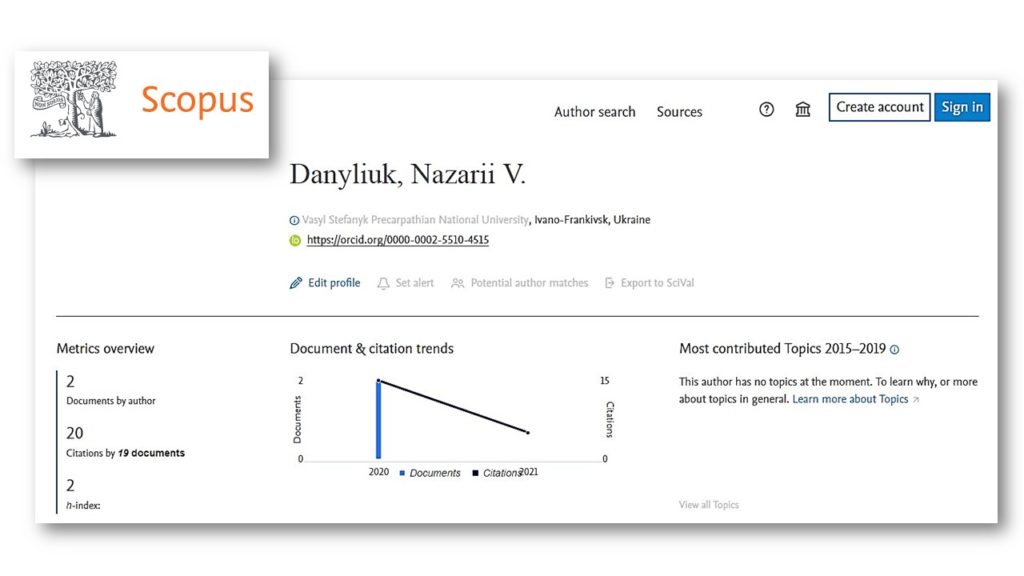Follow the Learn more about Topics link
The image size is (1024, 576).
(850, 399)
